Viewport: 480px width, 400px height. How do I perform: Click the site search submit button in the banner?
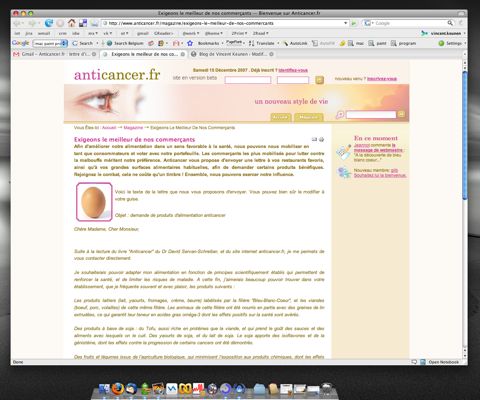pyautogui.click(x=402, y=114)
